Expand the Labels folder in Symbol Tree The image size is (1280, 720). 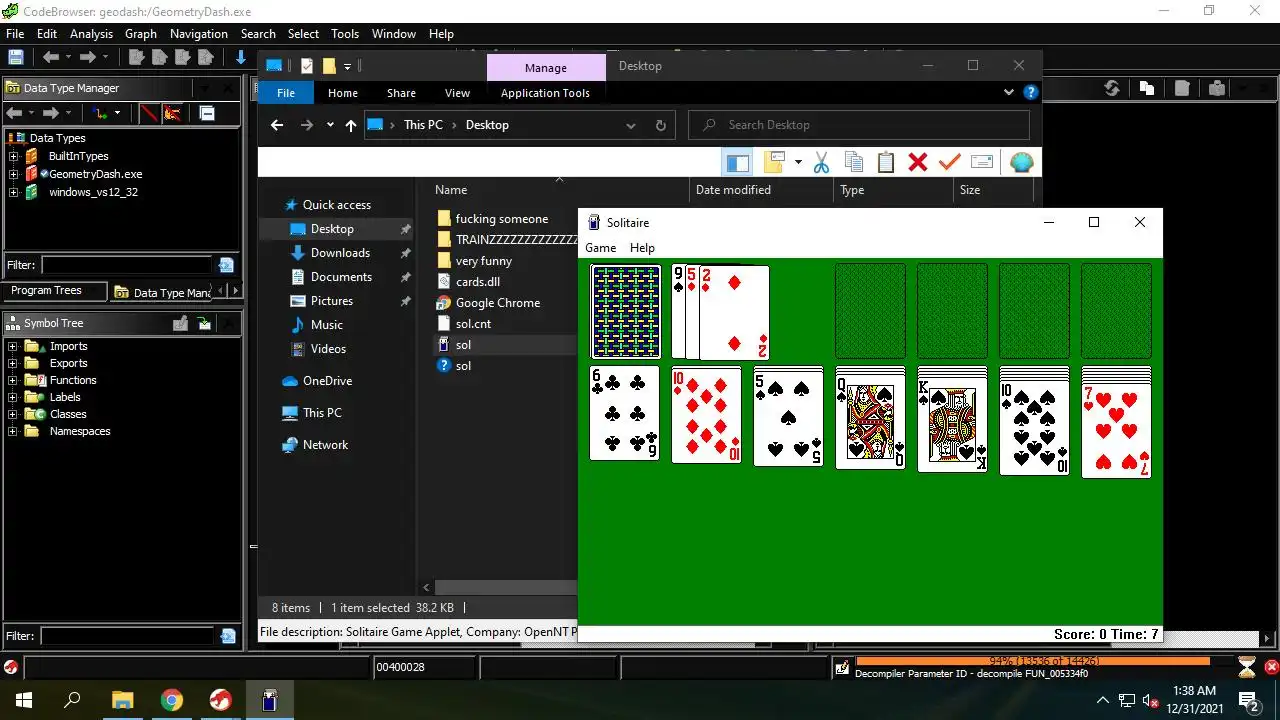click(x=13, y=397)
